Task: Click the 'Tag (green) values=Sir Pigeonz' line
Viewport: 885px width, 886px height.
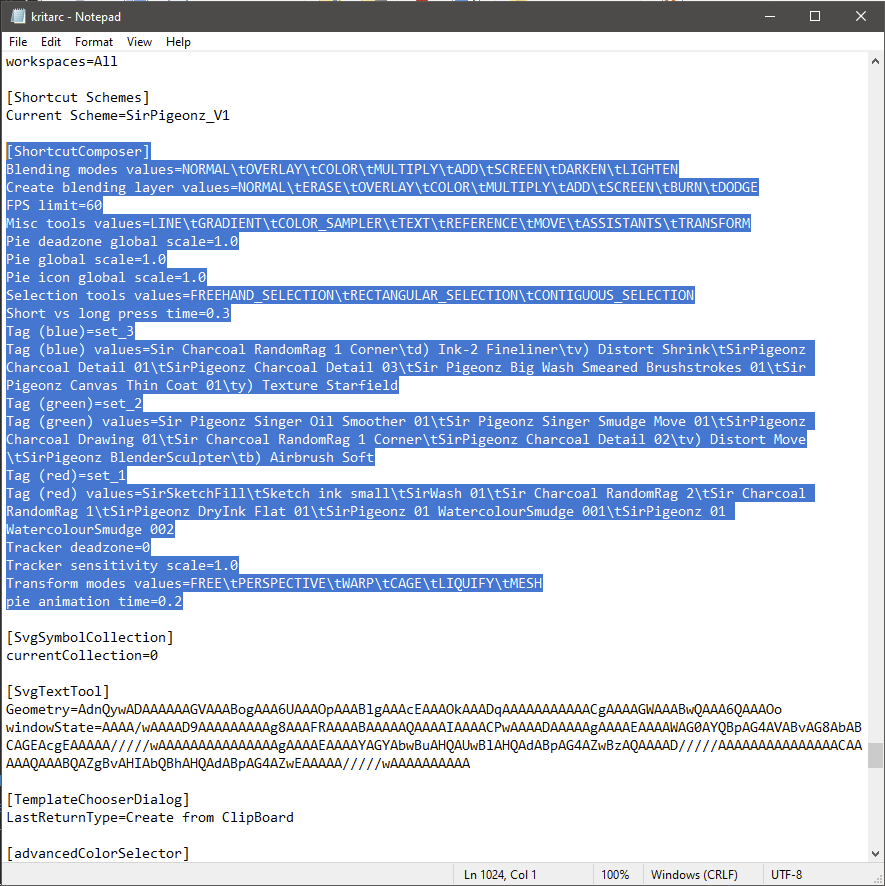Action: [x=410, y=422]
